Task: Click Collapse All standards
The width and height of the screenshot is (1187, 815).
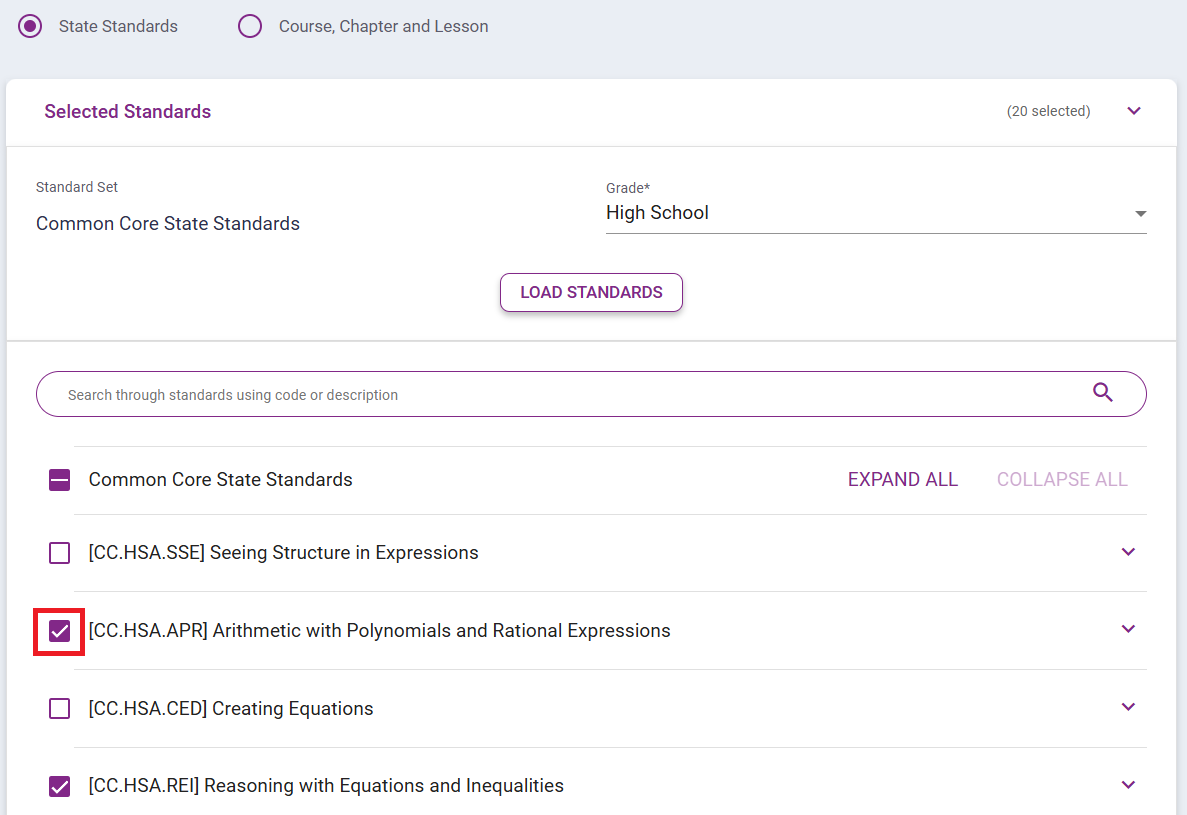Action: 1061,480
